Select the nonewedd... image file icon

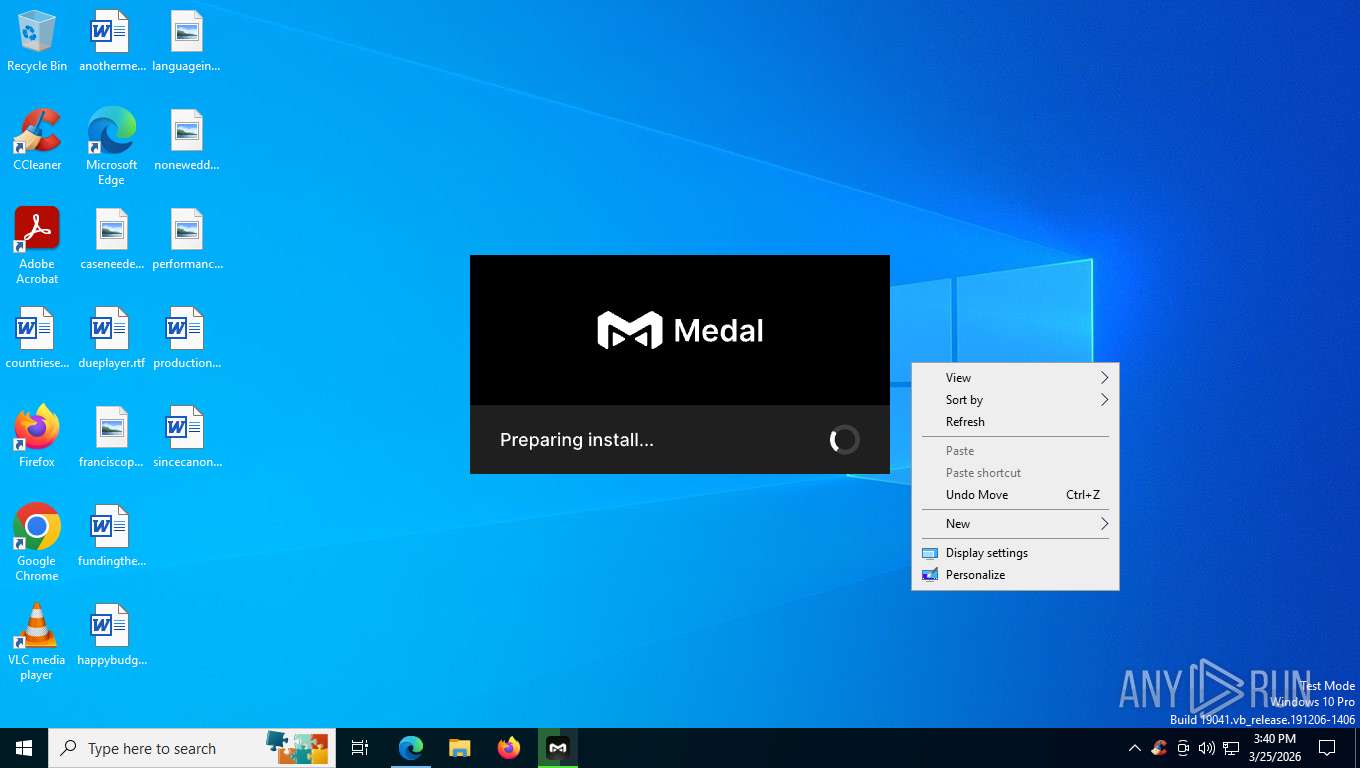[x=186, y=140]
